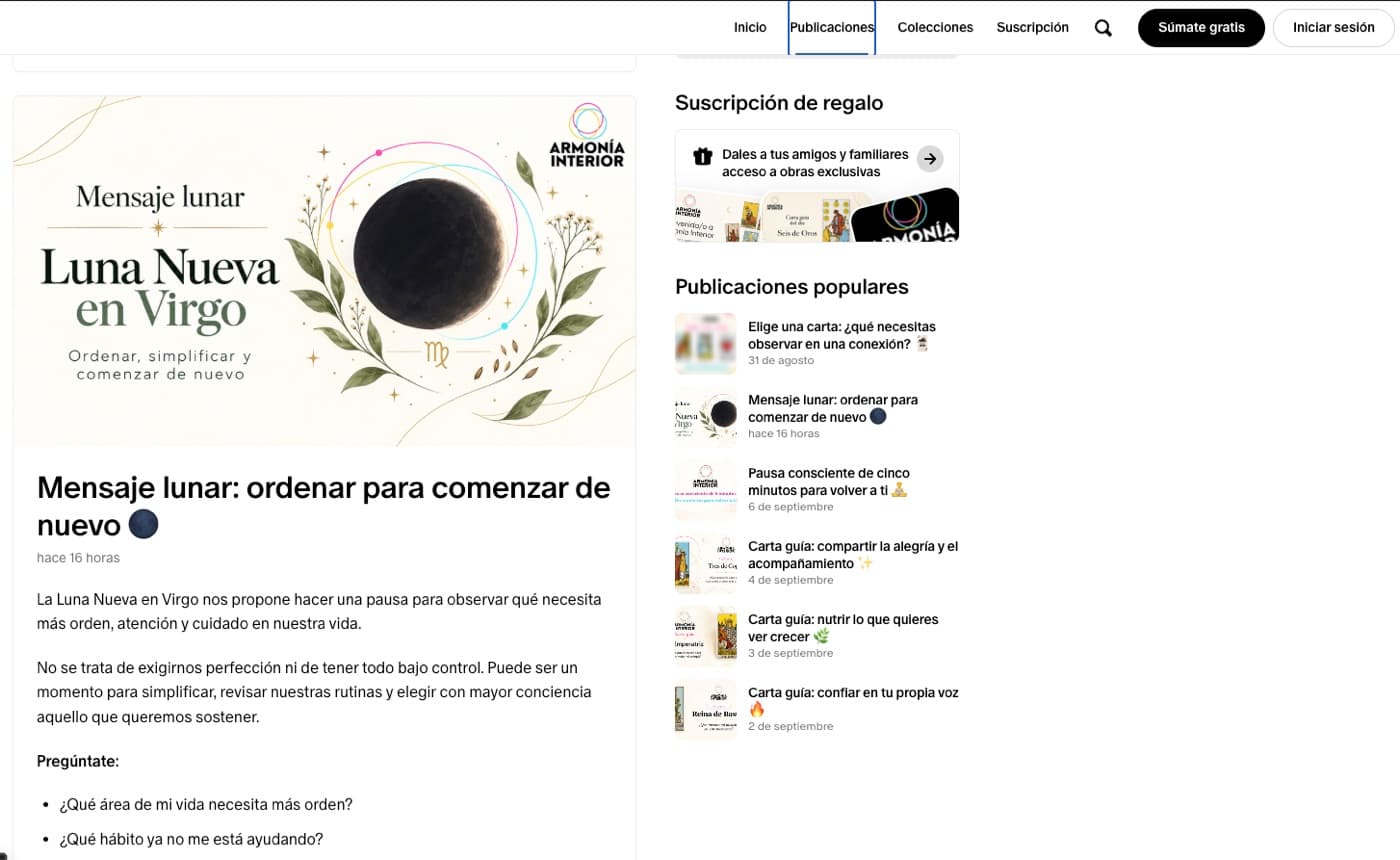This screenshot has height=860, width=1400.
Task: Open 'Carta guía: compartir la alegría' post
Action: [x=853, y=555]
